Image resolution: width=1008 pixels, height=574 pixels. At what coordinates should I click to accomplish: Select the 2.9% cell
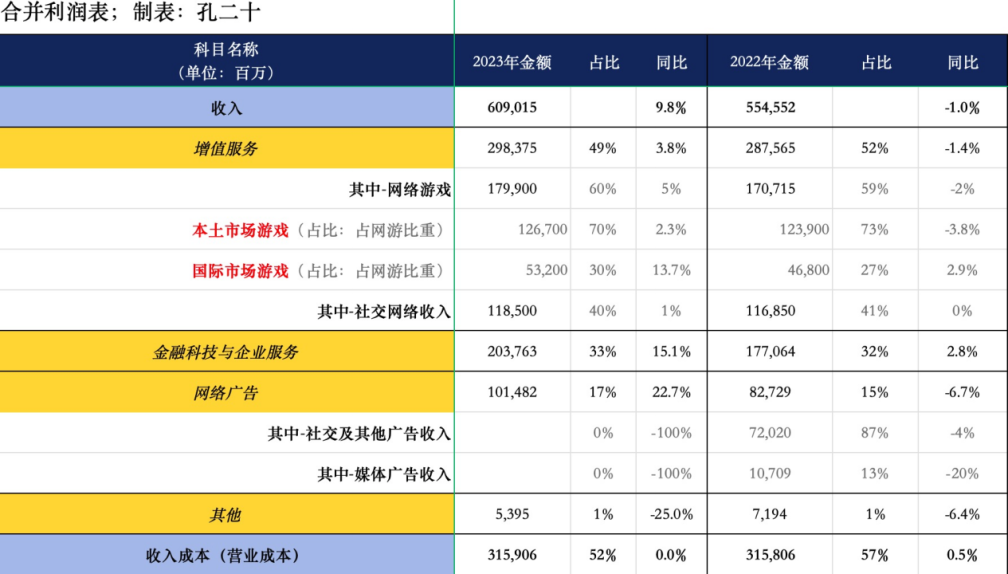point(962,270)
